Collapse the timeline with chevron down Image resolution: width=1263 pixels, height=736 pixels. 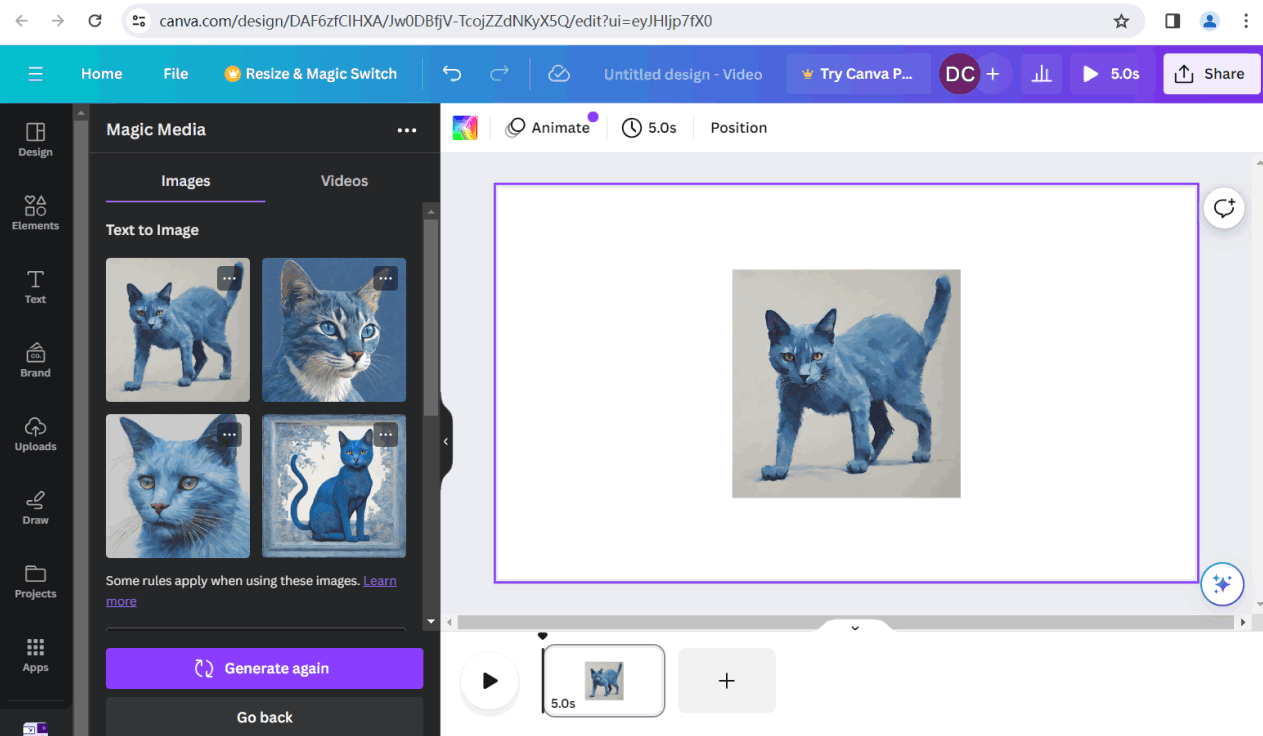click(x=855, y=628)
